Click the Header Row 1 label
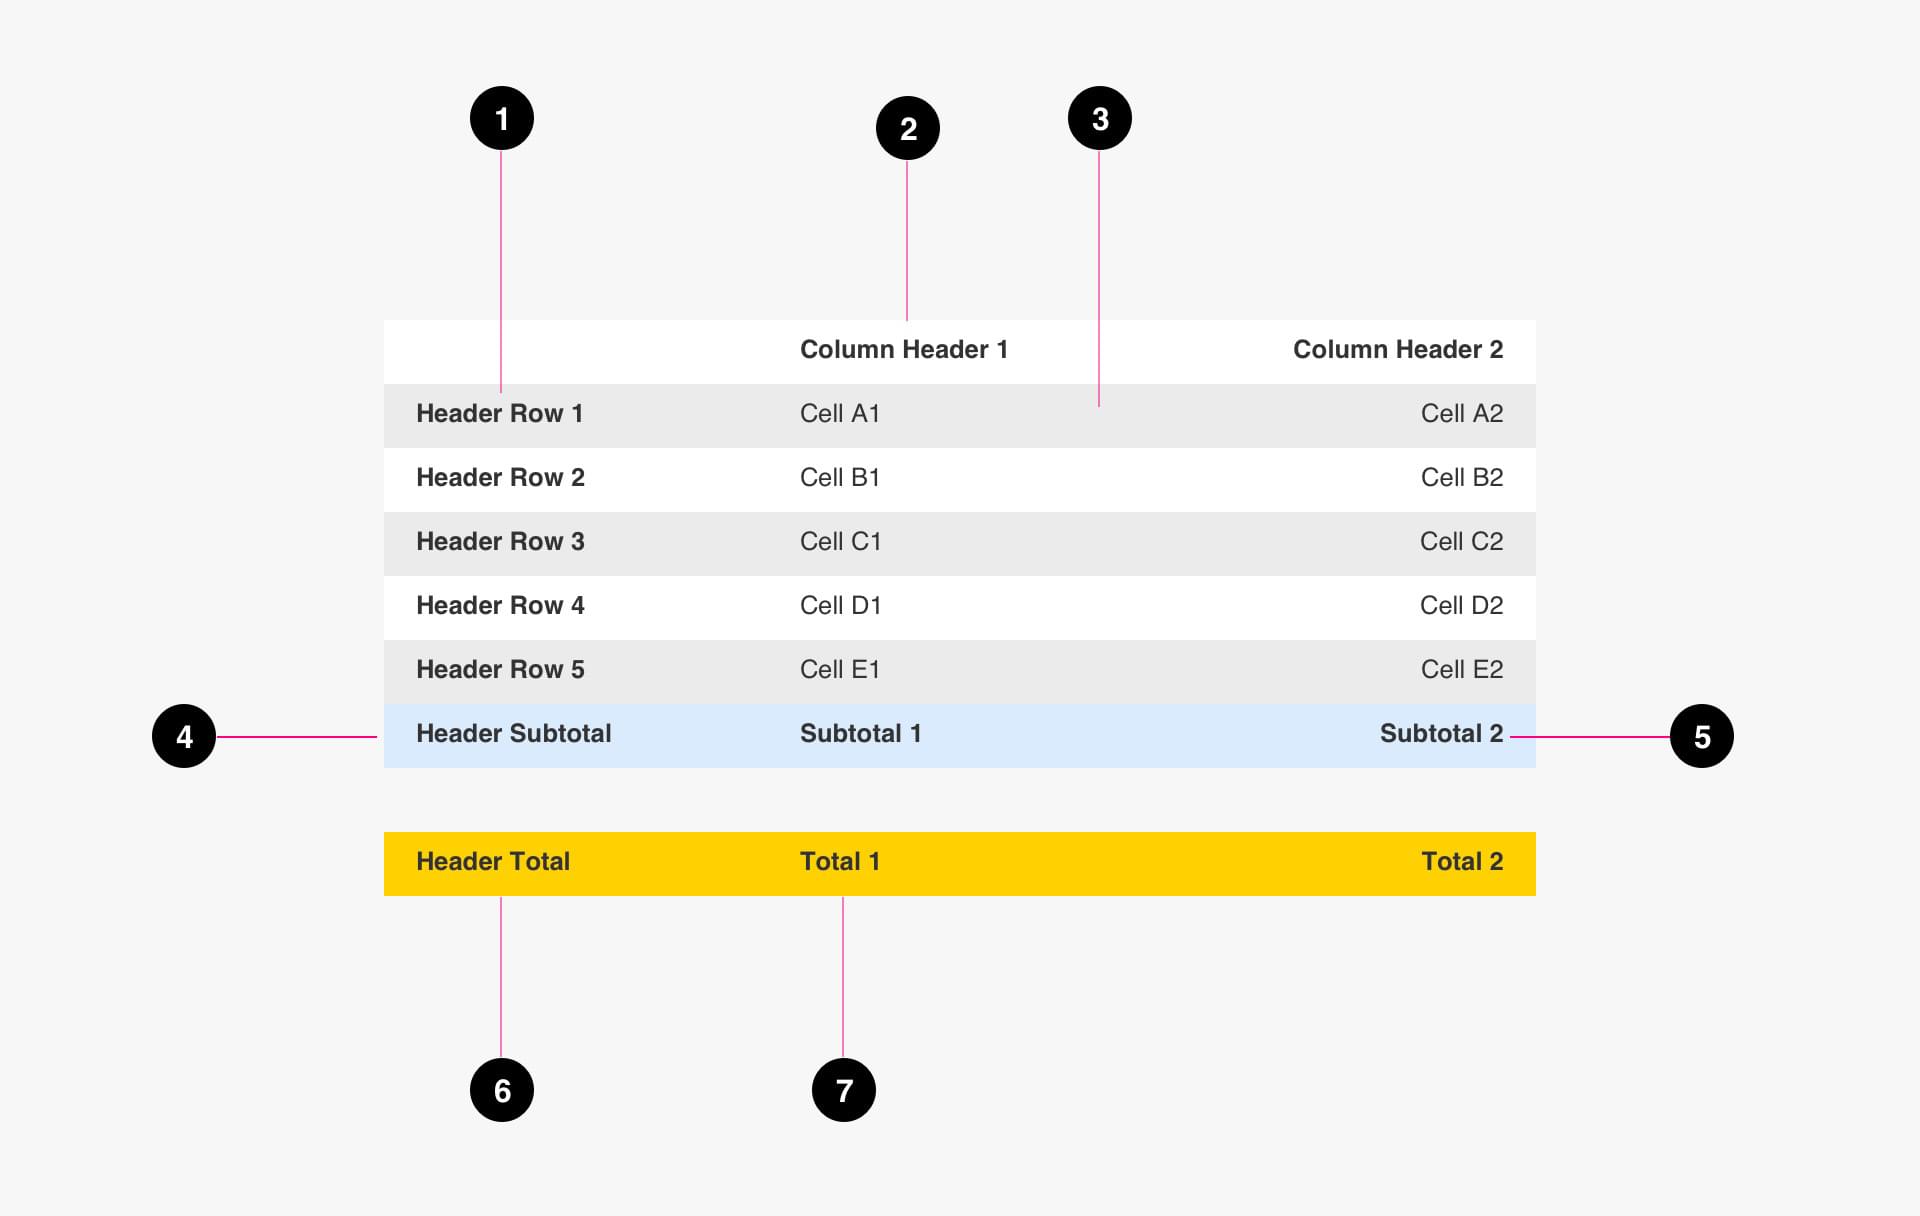The image size is (1920, 1216). (x=499, y=413)
